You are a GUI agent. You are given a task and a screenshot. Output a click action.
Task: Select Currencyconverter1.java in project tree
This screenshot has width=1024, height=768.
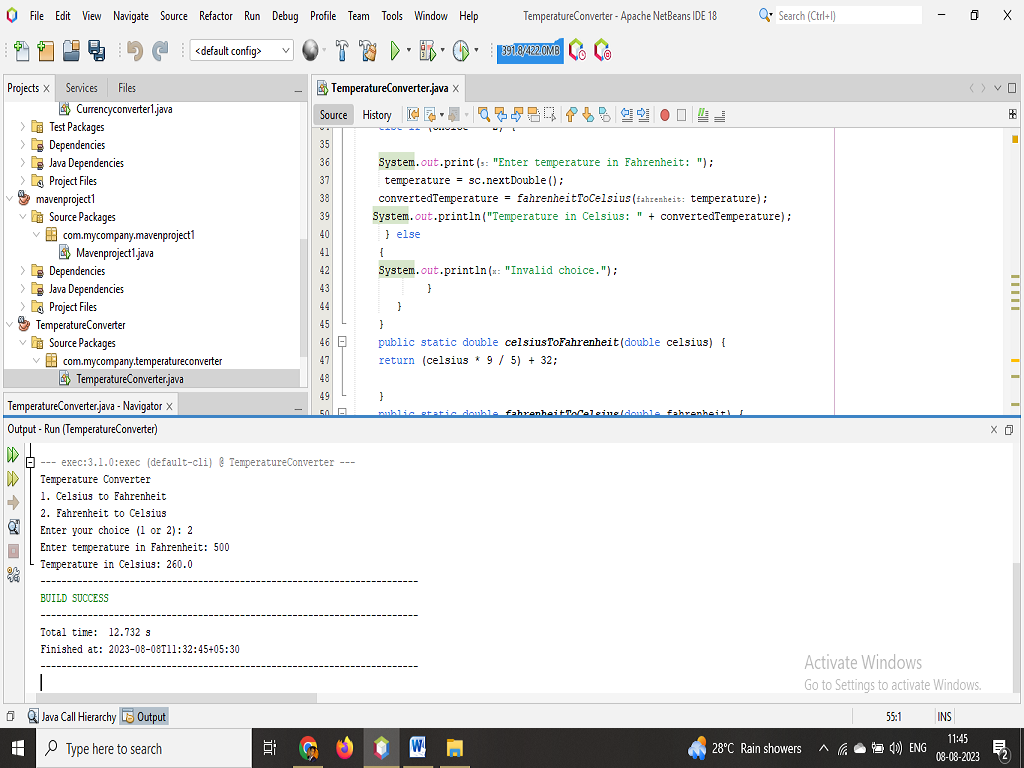point(124,109)
